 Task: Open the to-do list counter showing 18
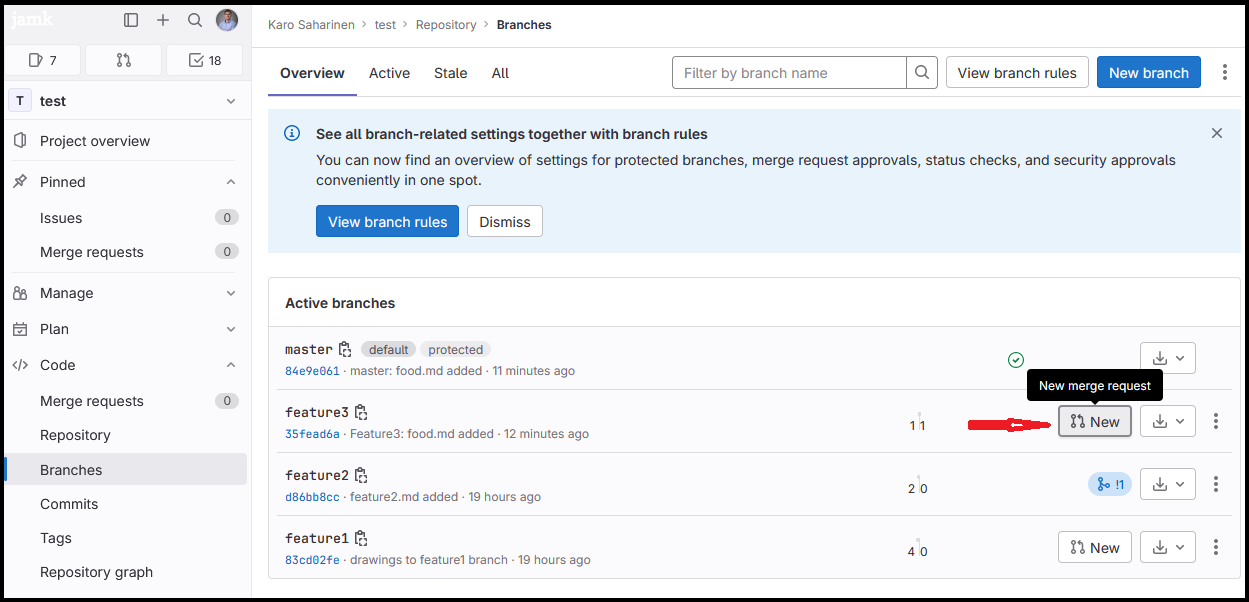tap(205, 60)
